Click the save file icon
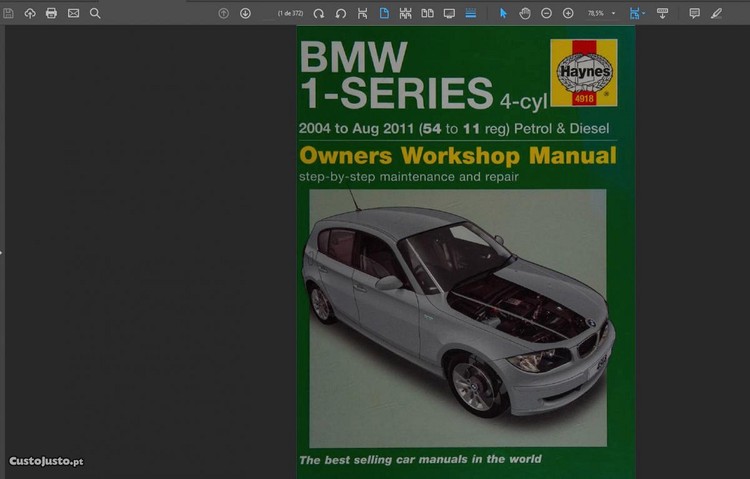This screenshot has height=479, width=750. click(x=9, y=13)
